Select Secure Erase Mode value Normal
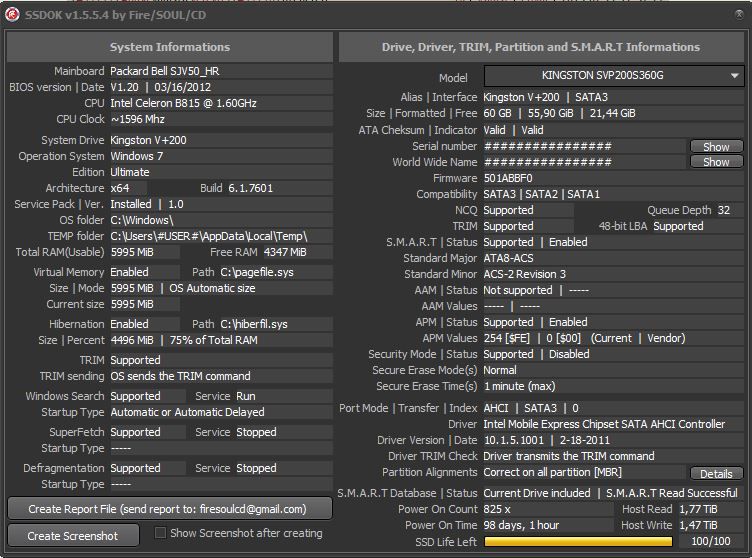Viewport: 752px width, 558px height. (x=500, y=370)
